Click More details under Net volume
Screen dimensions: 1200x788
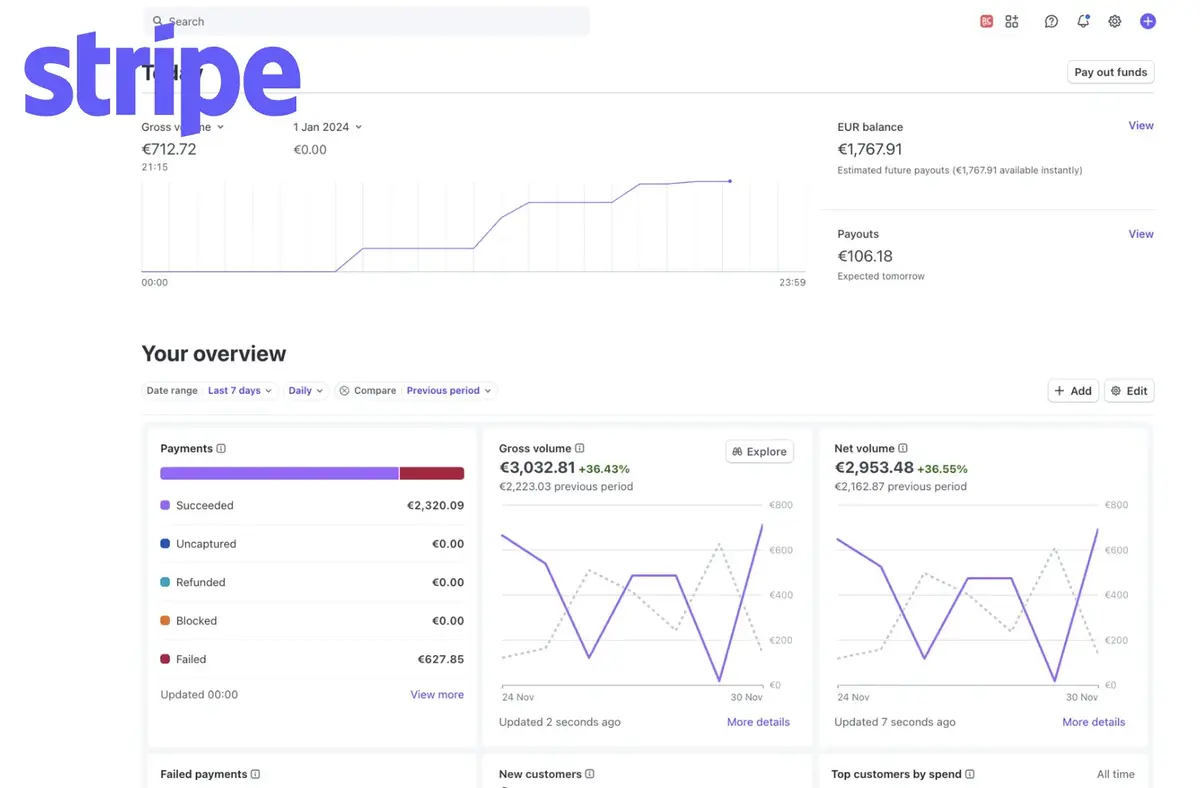pyautogui.click(x=1093, y=722)
